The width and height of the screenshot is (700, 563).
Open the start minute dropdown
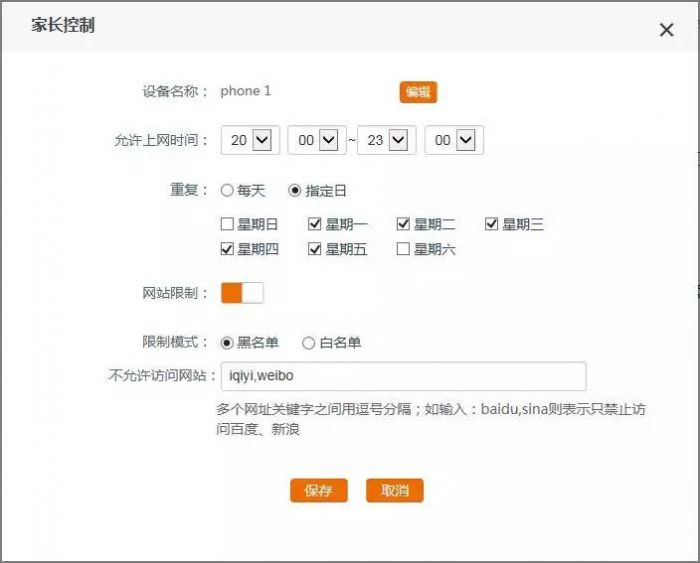316,141
